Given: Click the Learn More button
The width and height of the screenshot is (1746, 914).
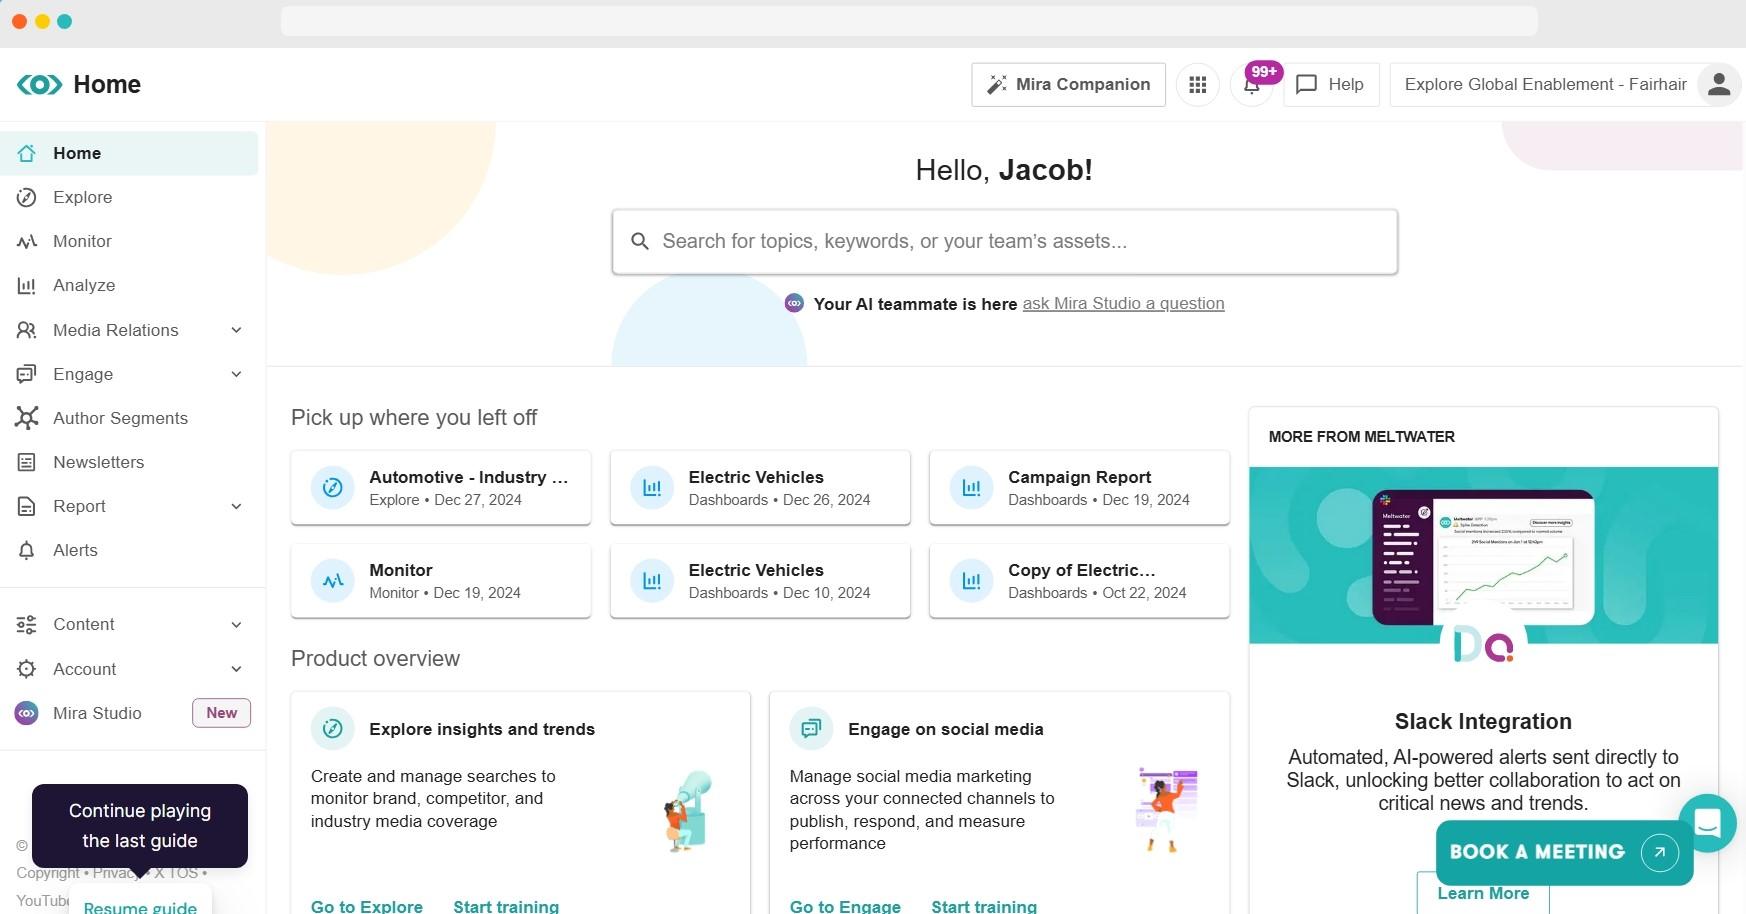Looking at the screenshot, I should [1483, 895].
